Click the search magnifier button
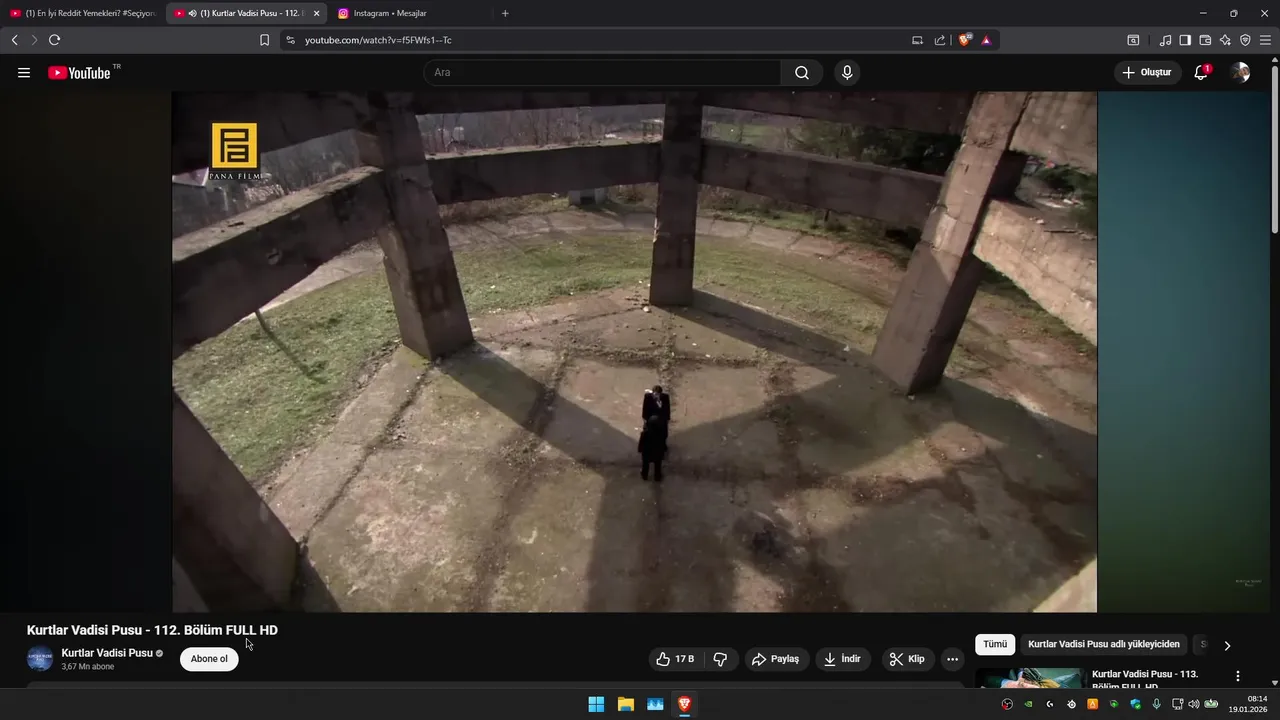Viewport: 1280px width, 720px height. point(802,73)
